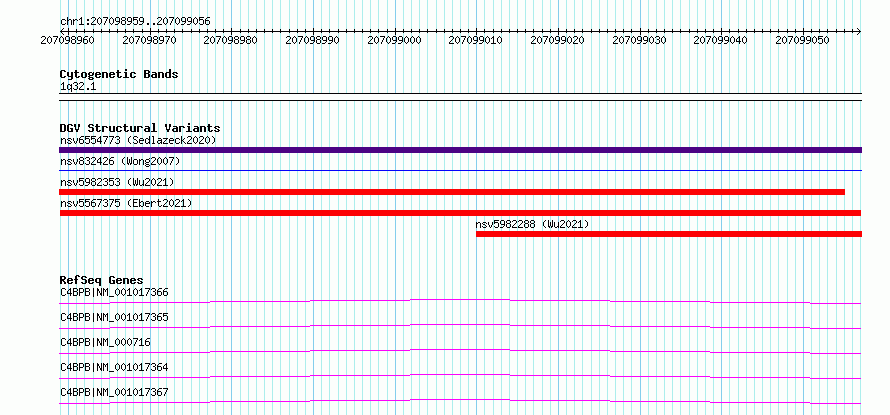Click the DGV Structural Variants track title

(x=140, y=128)
